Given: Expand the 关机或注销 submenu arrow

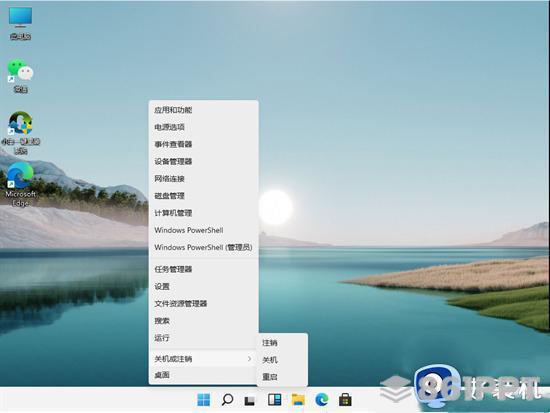Looking at the screenshot, I should (x=249, y=359).
